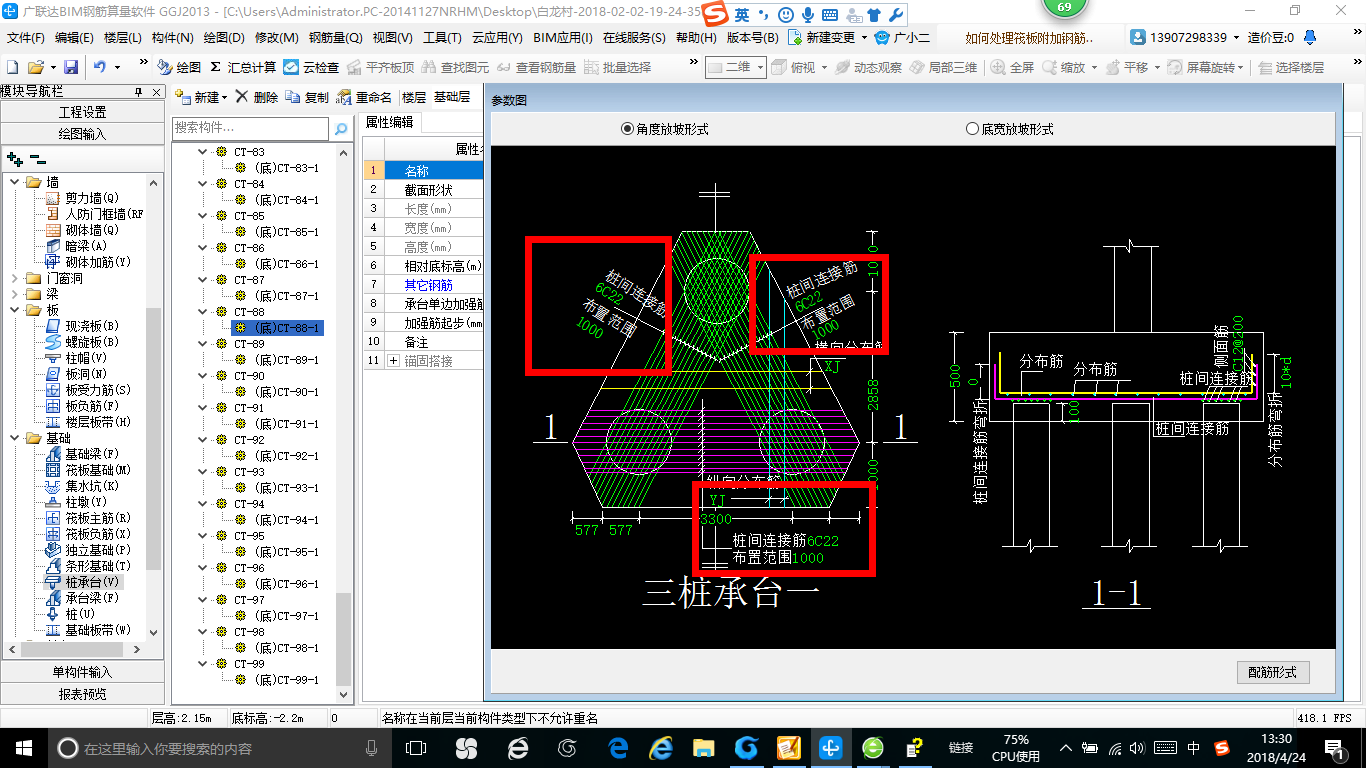Select 底宽放坡形式 radio option
Screen dimensions: 1366x768
[1010, 129]
